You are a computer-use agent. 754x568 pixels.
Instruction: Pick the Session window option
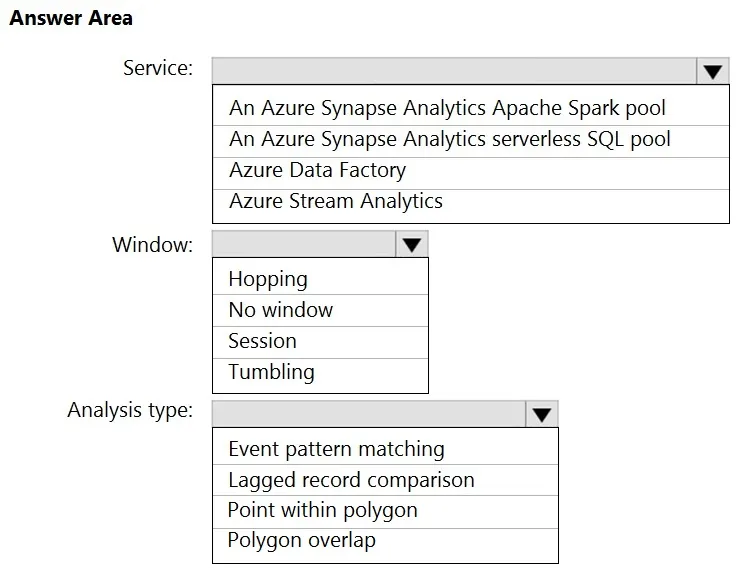[320, 342]
